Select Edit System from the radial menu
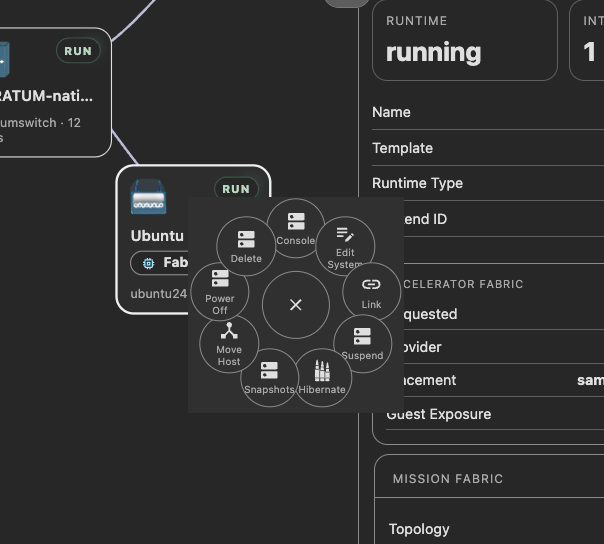604x544 pixels. point(345,246)
